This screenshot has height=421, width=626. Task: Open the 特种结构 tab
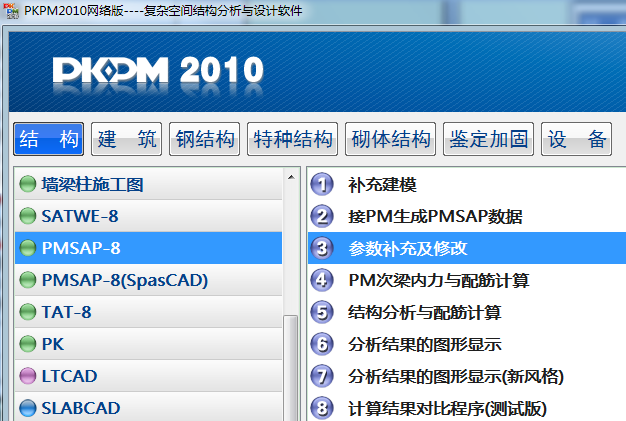(x=293, y=139)
